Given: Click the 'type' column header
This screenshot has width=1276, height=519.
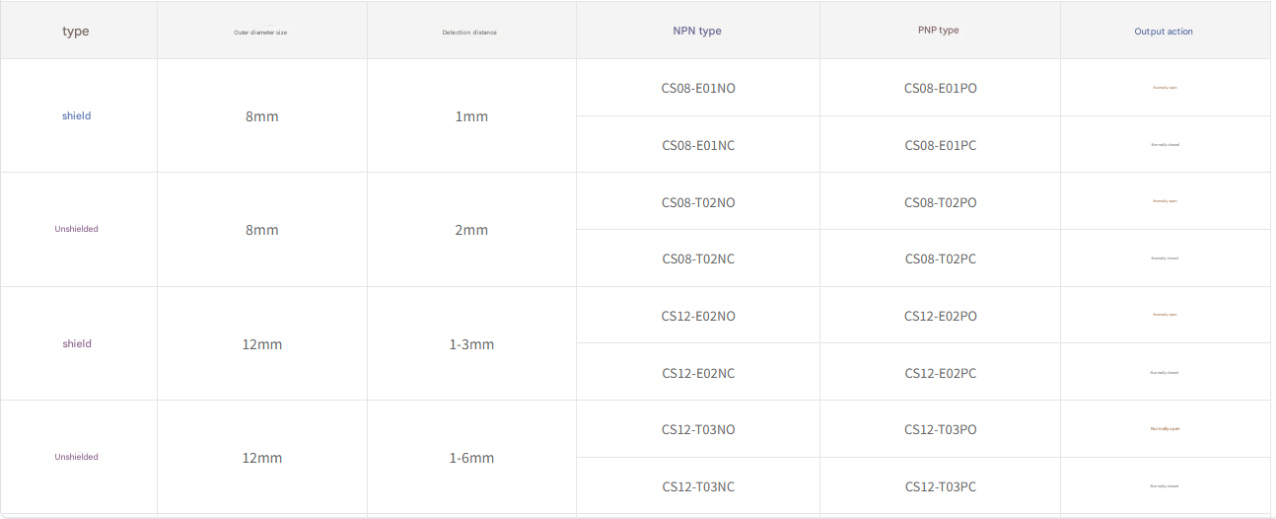Looking at the screenshot, I should point(76,31).
